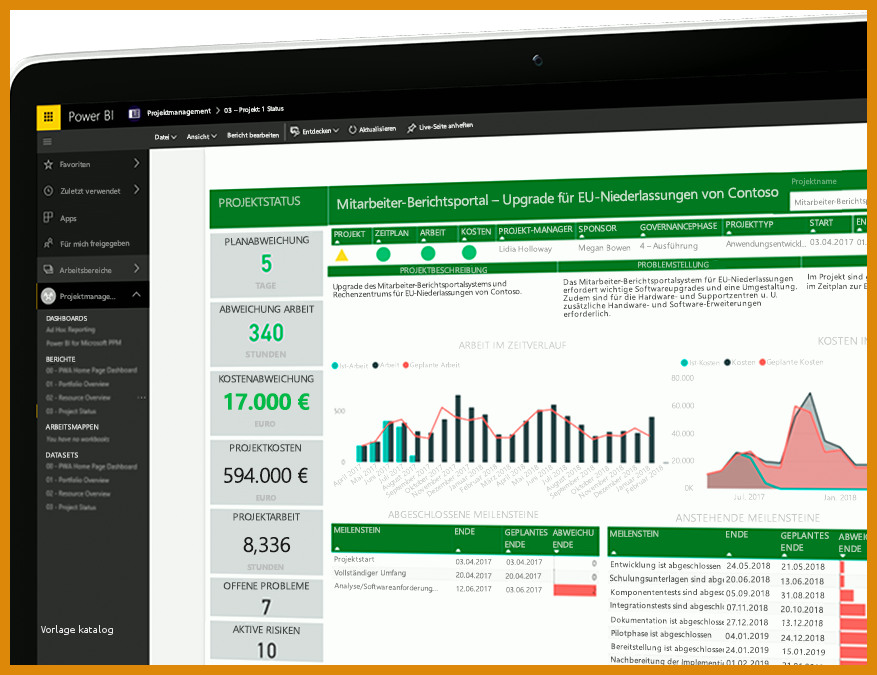
Task: Click the Apps icon in sidebar
Action: (x=48, y=217)
